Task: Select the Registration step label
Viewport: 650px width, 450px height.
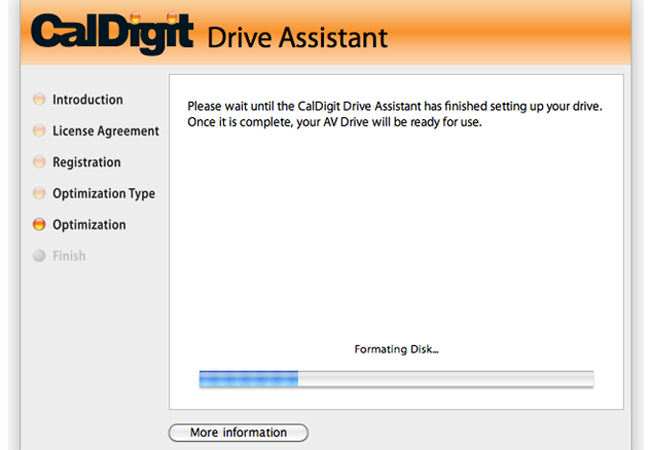Action: point(87,162)
